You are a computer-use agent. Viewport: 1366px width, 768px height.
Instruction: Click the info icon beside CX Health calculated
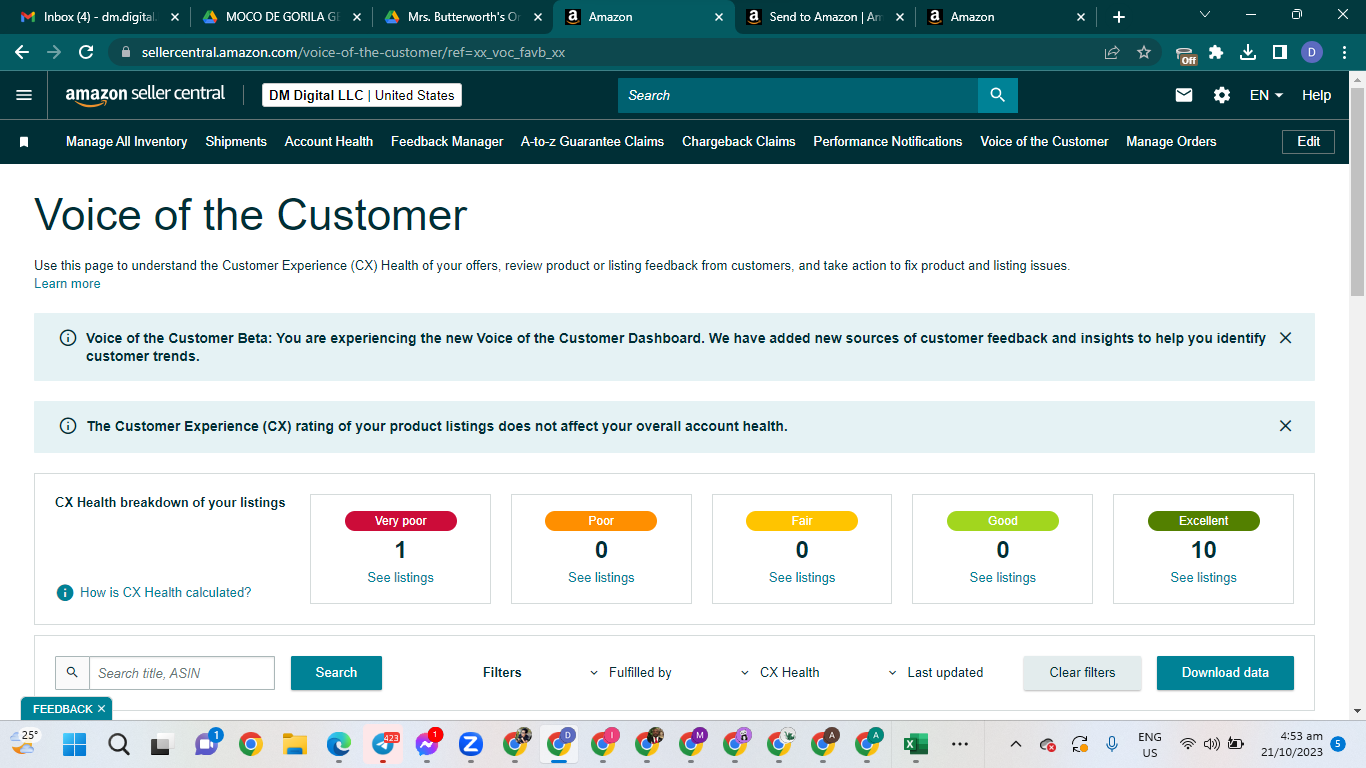(x=65, y=593)
